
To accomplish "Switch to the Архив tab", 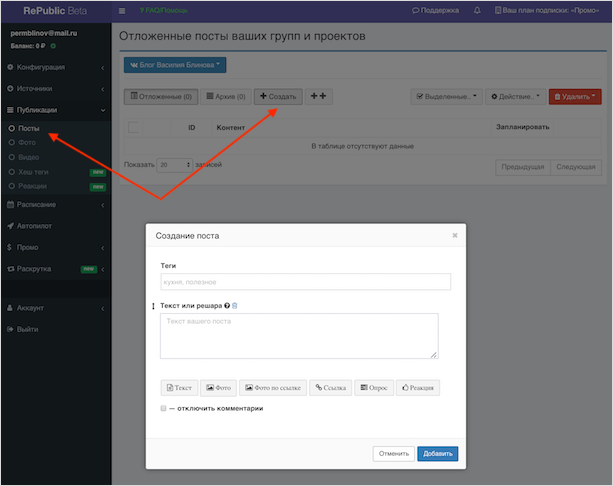I will tap(225, 96).
